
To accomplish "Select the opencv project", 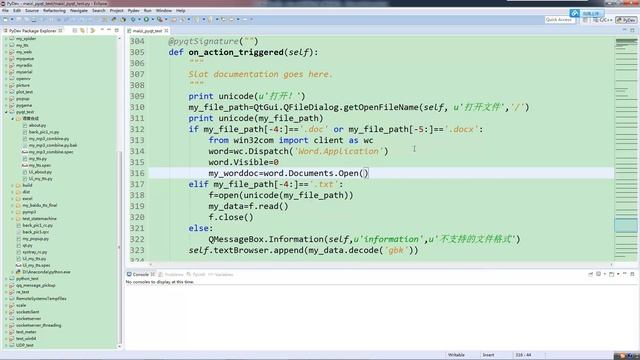I will coord(23,79).
